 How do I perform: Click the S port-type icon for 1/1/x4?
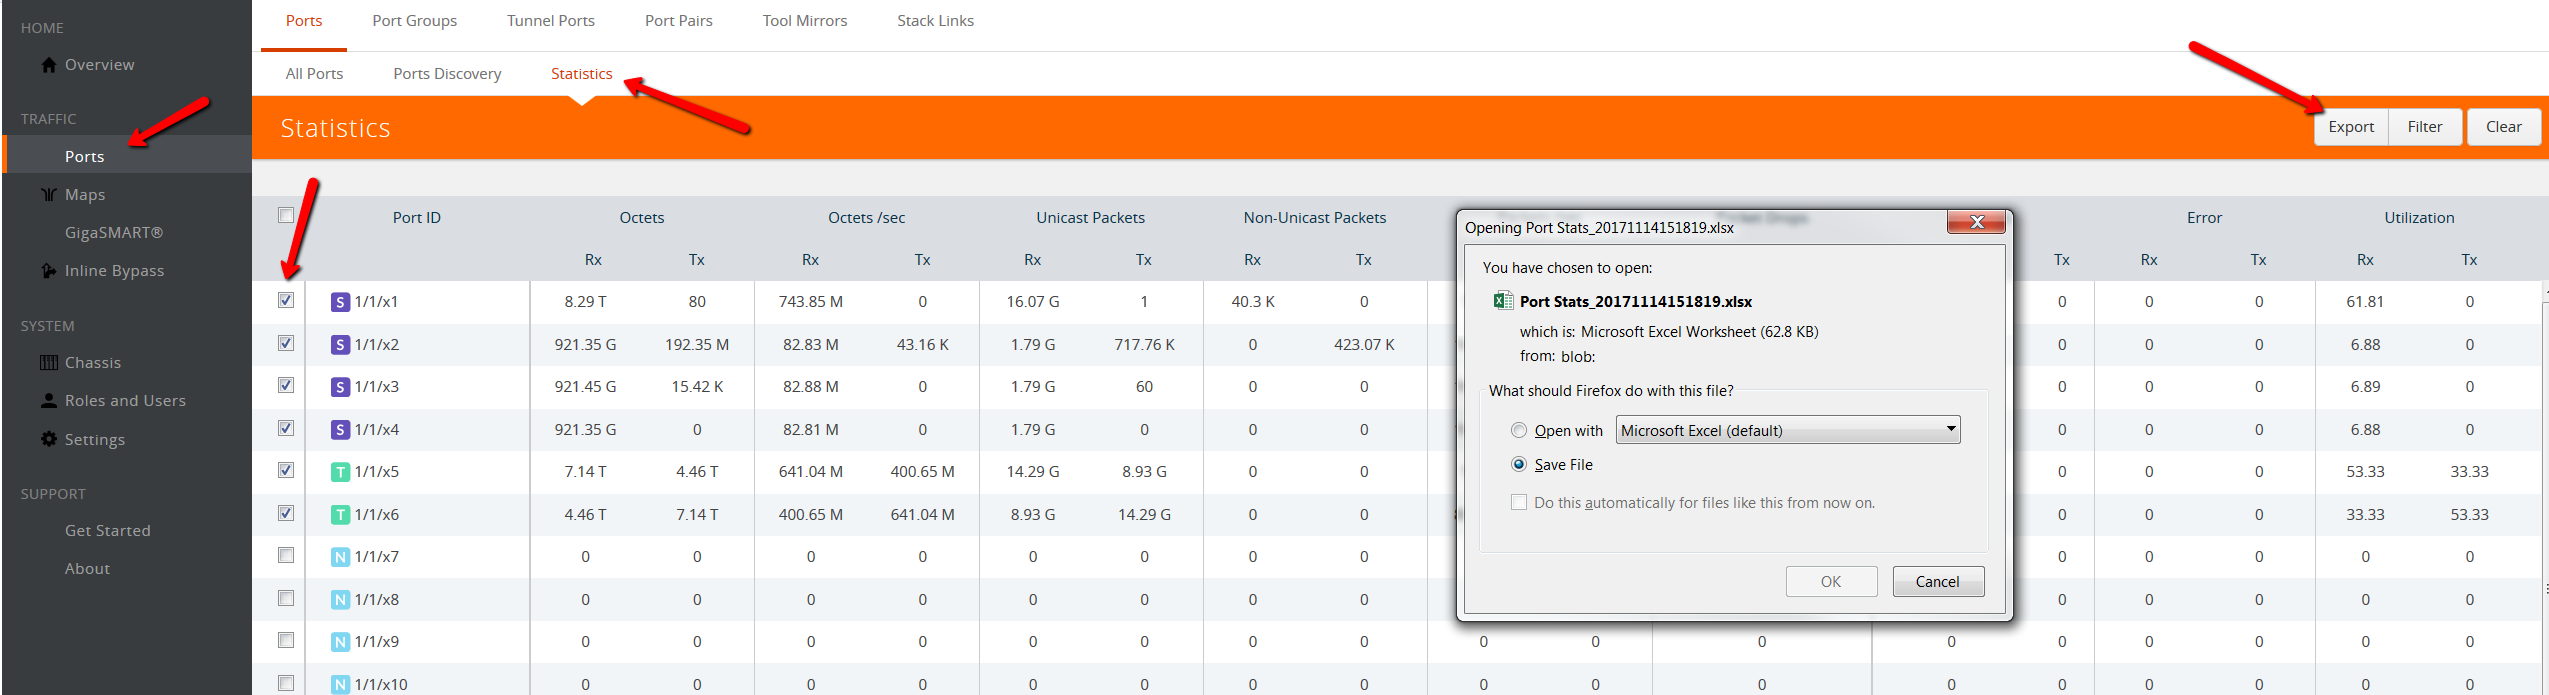340,430
